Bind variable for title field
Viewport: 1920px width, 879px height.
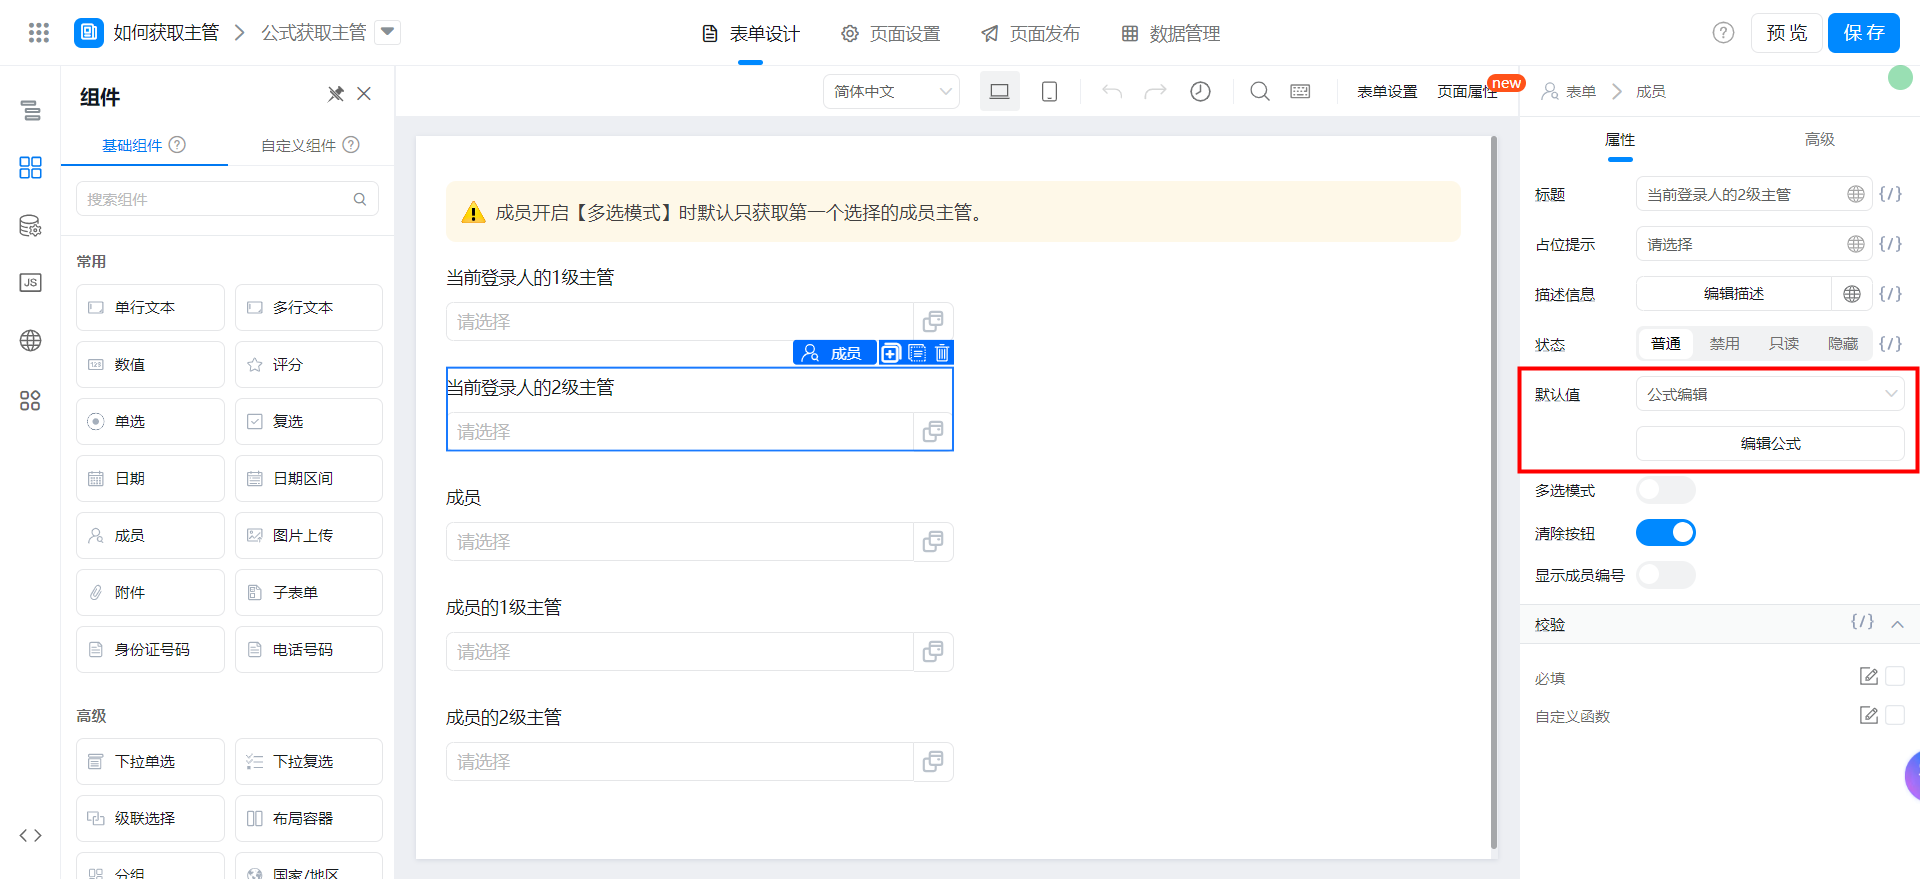click(1890, 194)
